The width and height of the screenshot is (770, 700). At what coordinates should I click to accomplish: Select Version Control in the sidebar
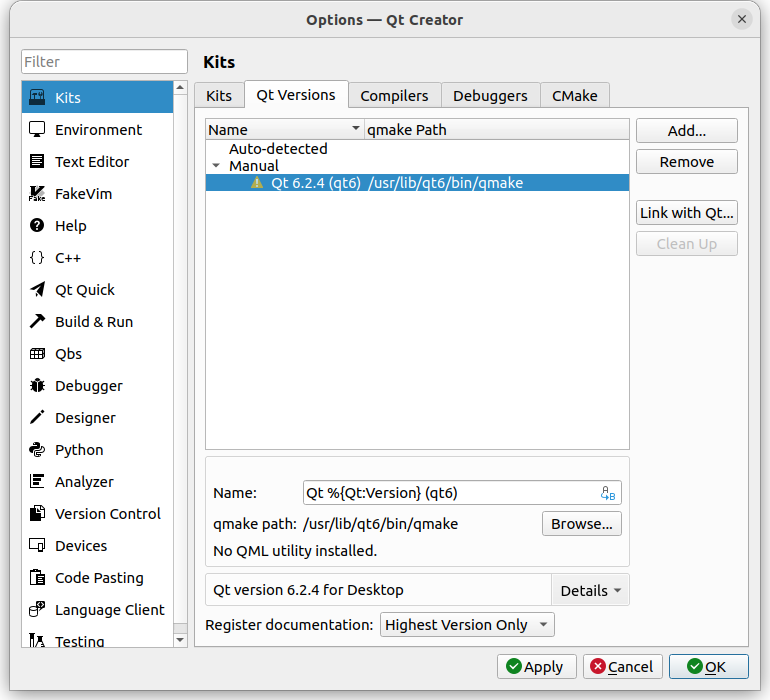pos(97,514)
